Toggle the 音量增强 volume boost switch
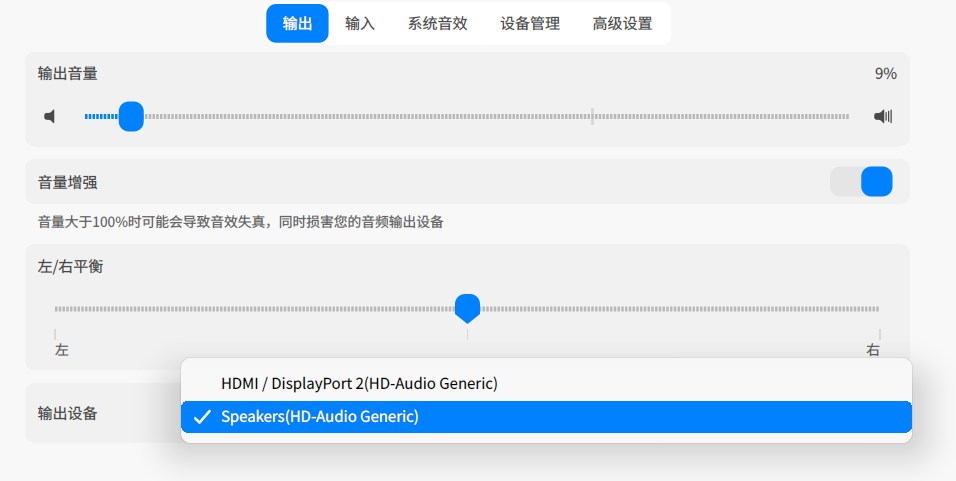 tap(861, 182)
